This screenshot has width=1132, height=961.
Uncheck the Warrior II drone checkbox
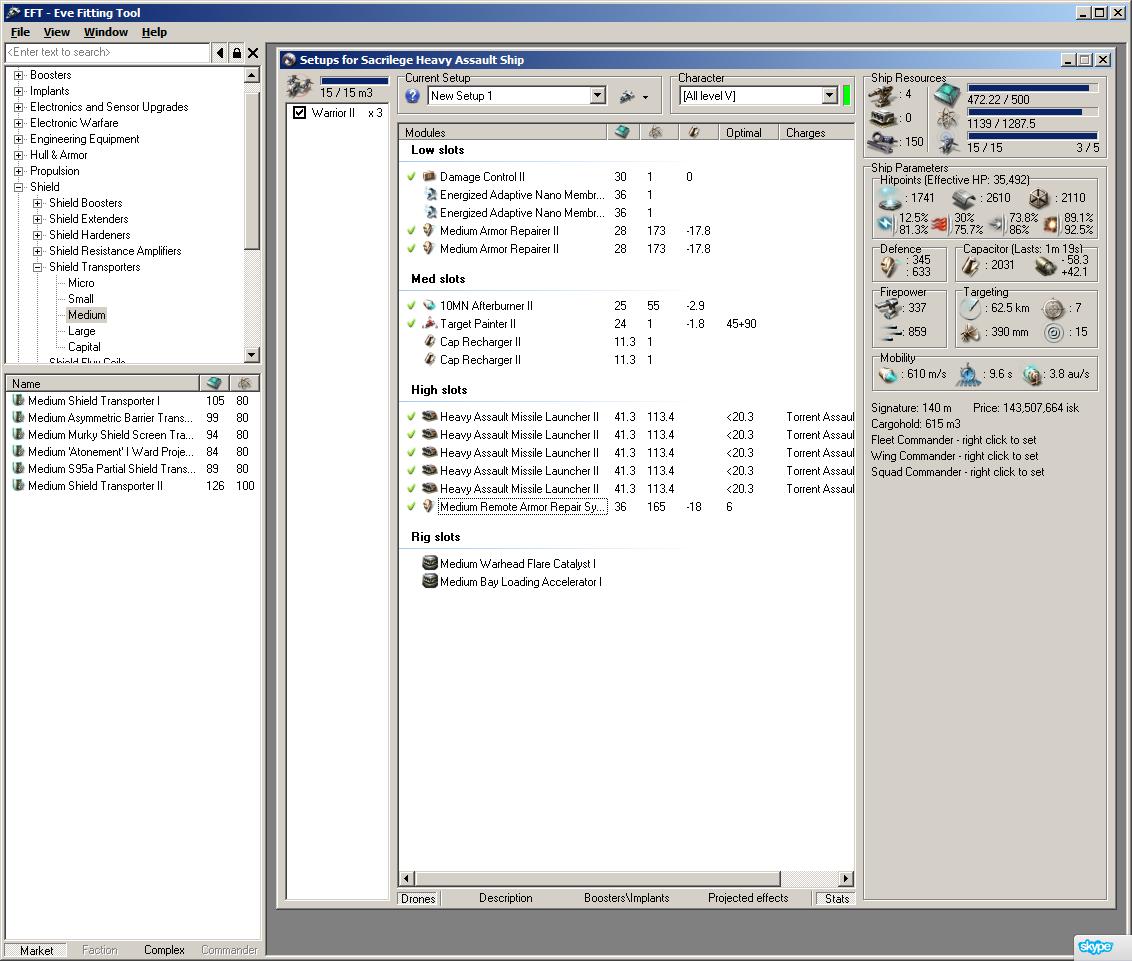tap(300, 113)
